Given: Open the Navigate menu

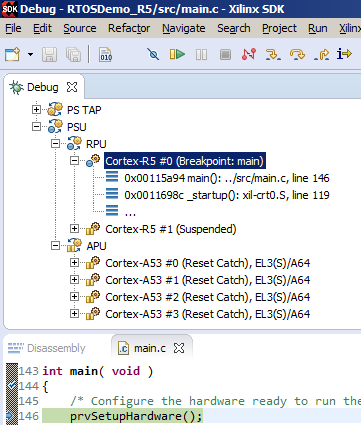Looking at the screenshot, I should click(184, 29).
